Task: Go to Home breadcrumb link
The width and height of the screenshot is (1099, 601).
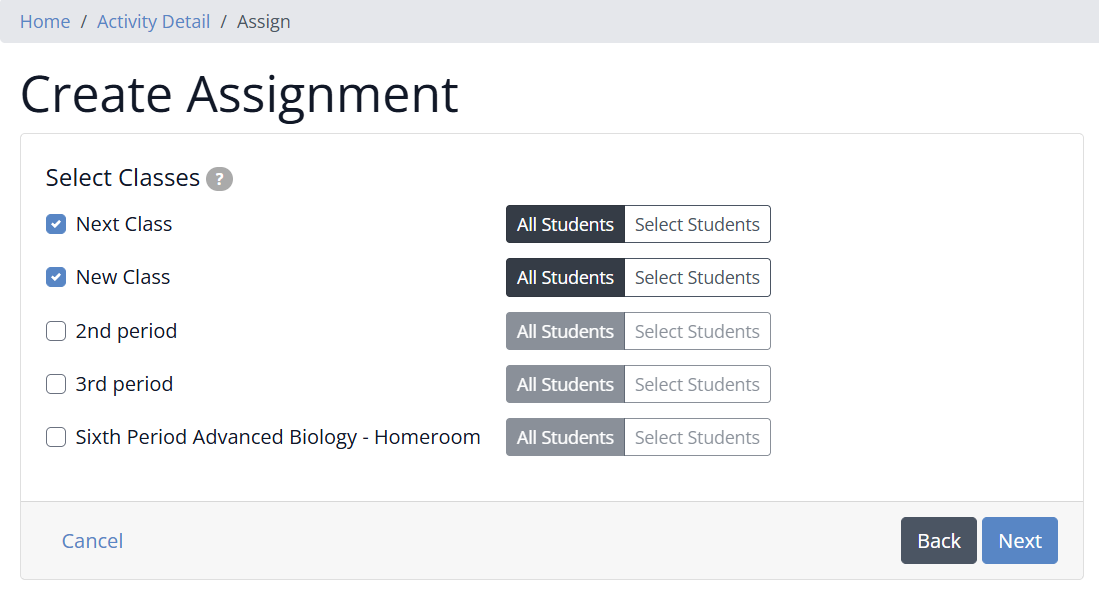Action: 45,22
